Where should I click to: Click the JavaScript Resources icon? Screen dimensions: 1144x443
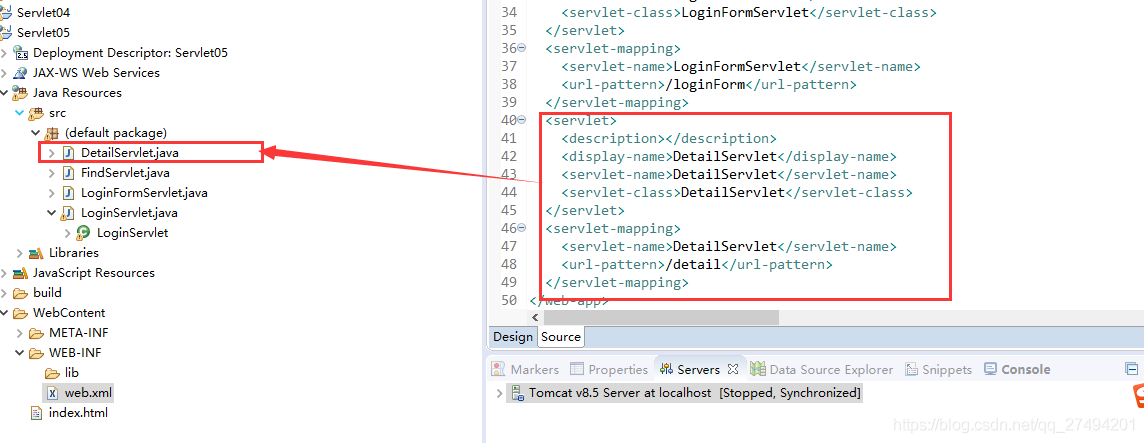pyautogui.click(x=21, y=273)
